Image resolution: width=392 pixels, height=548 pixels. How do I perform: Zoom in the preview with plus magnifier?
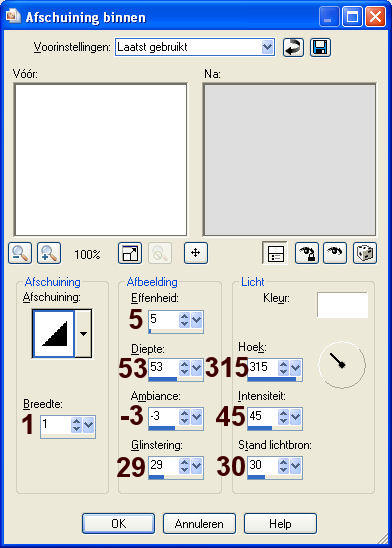[x=49, y=253]
